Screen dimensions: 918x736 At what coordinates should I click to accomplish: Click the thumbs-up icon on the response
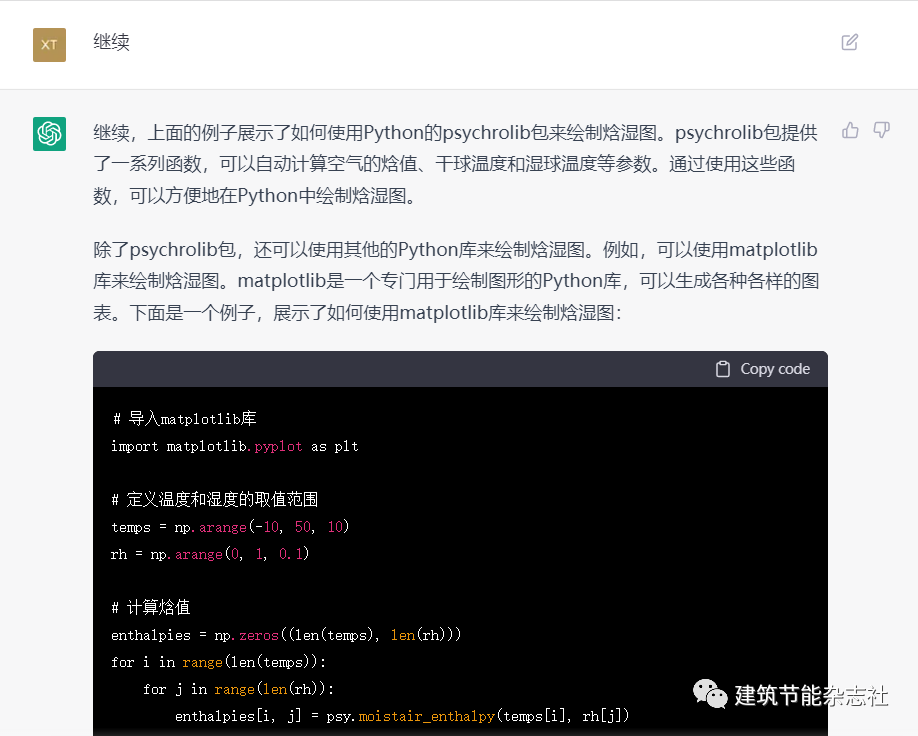pyautogui.click(x=849, y=130)
